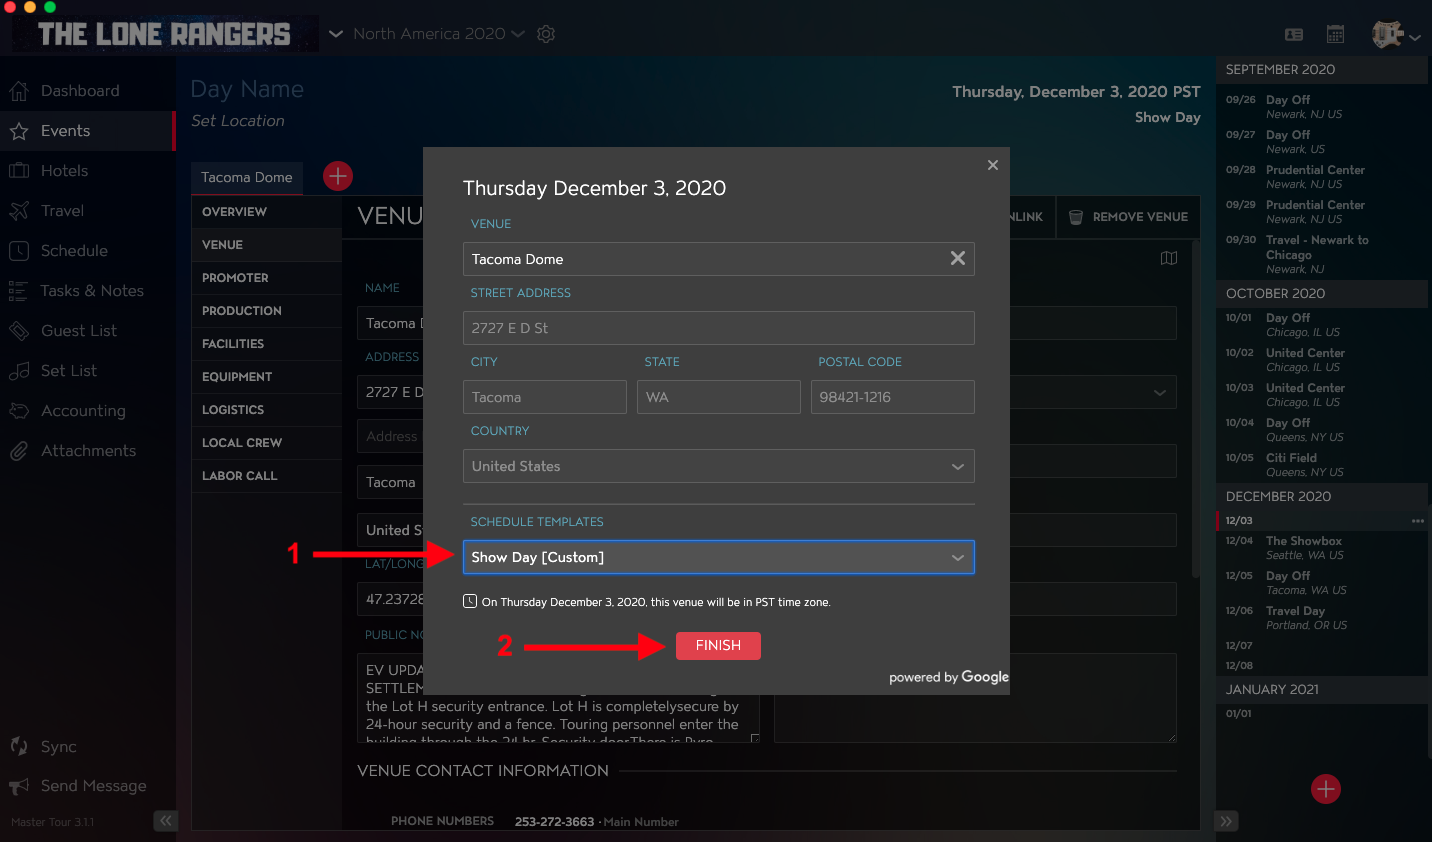The image size is (1432, 842).
Task: Select 10/05 Citi Field day
Action: [x=1320, y=465]
